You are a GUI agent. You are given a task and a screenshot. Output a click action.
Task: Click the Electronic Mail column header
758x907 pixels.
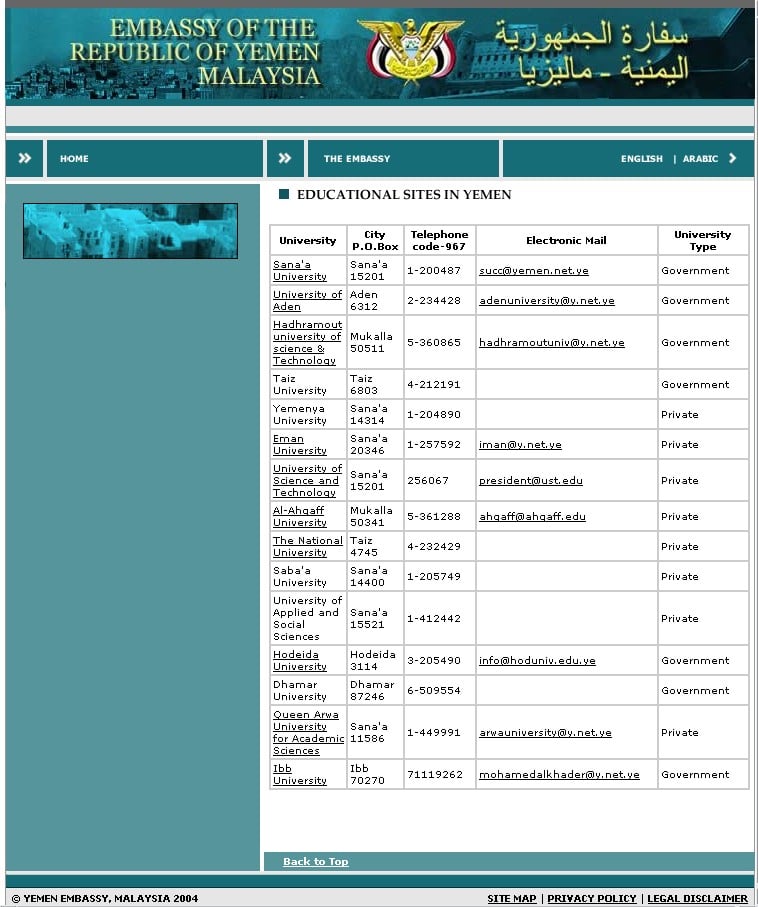(566, 241)
